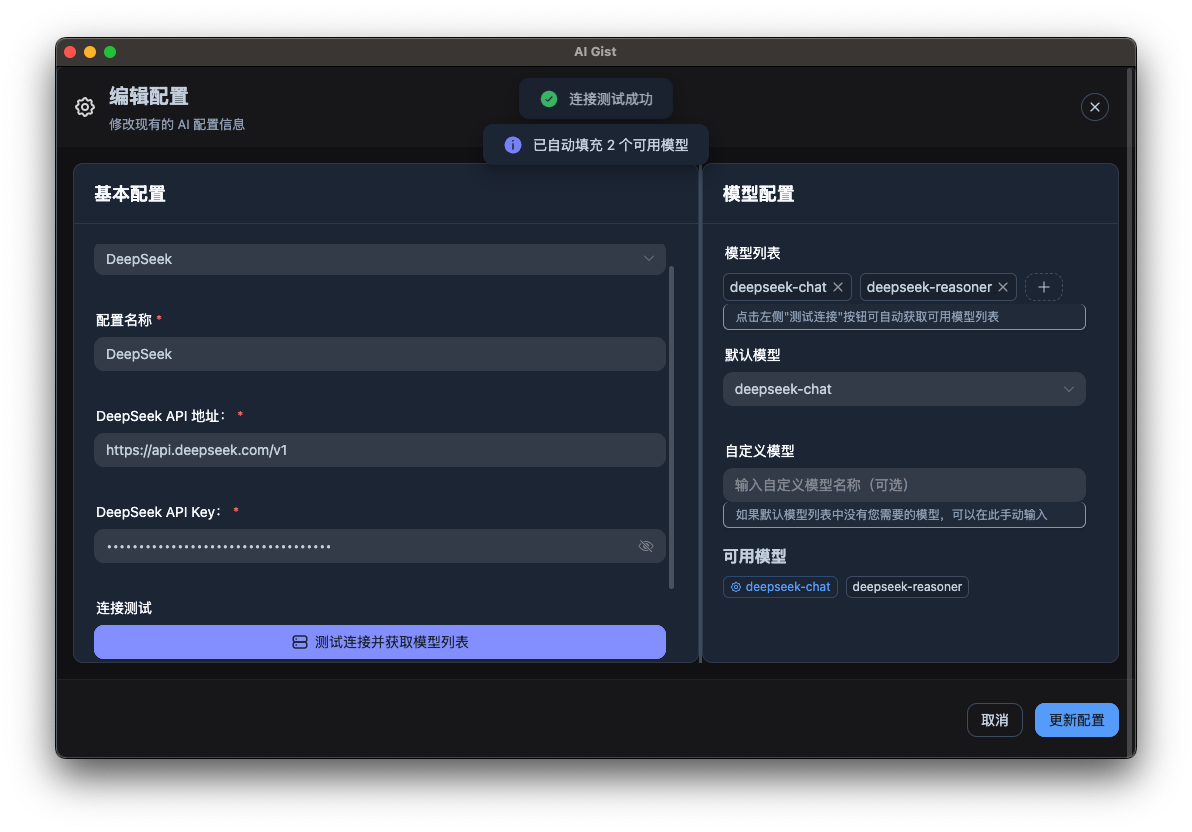Close the edit configuration dialog
Viewport: 1192px width, 832px height.
coord(1094,107)
